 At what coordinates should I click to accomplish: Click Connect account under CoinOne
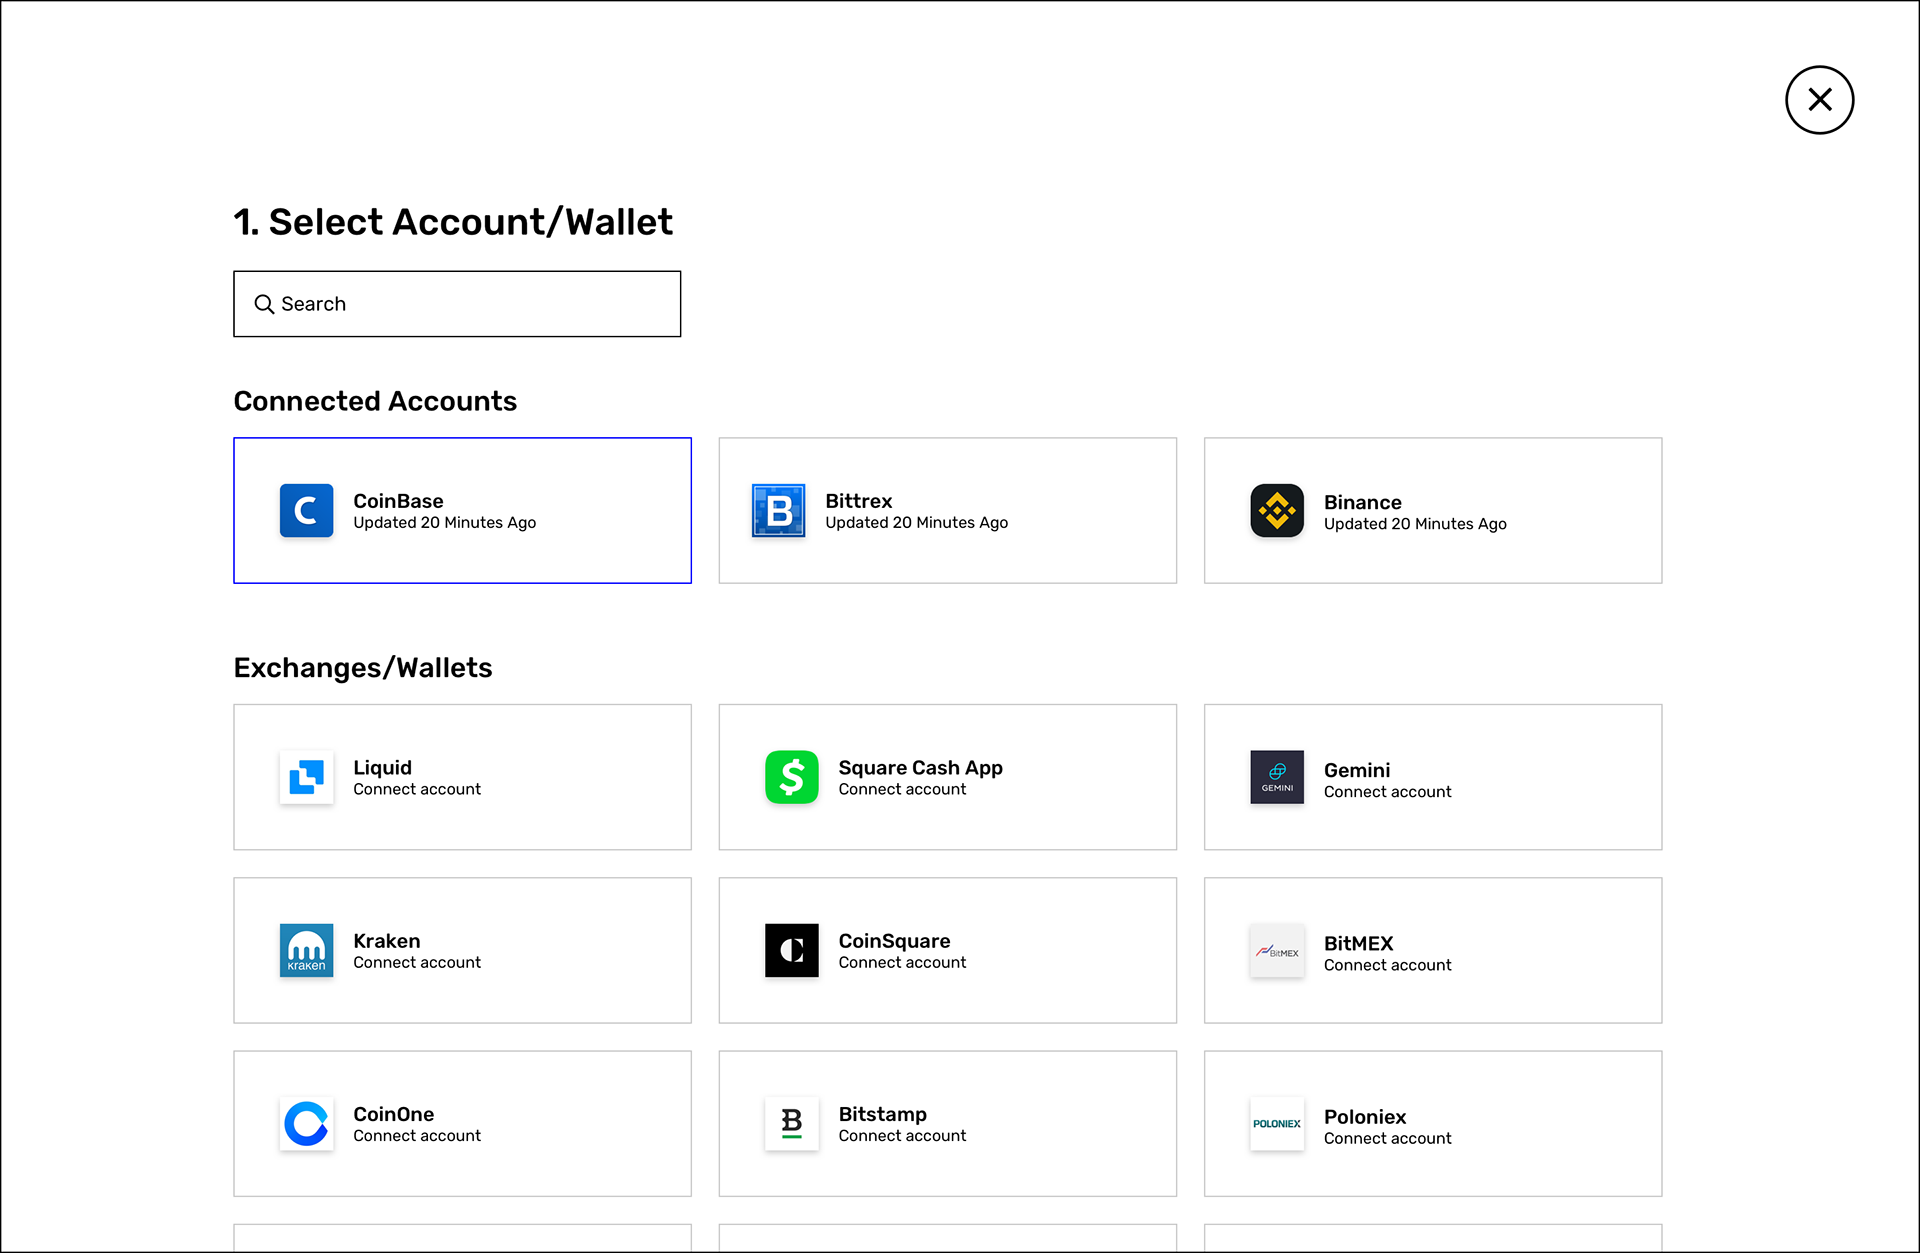(x=417, y=1136)
